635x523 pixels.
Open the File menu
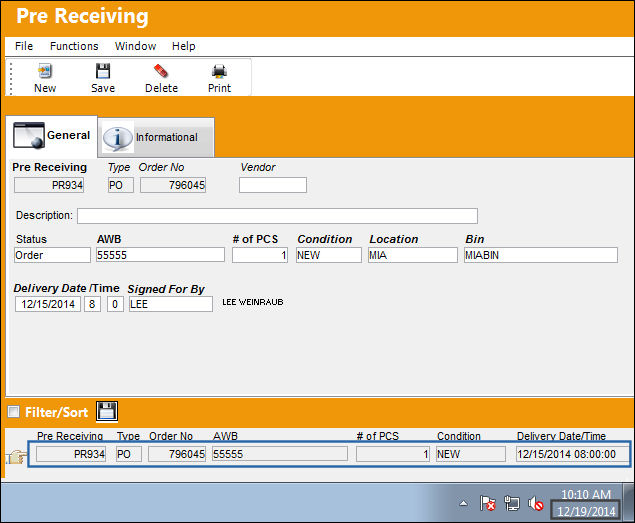point(24,46)
